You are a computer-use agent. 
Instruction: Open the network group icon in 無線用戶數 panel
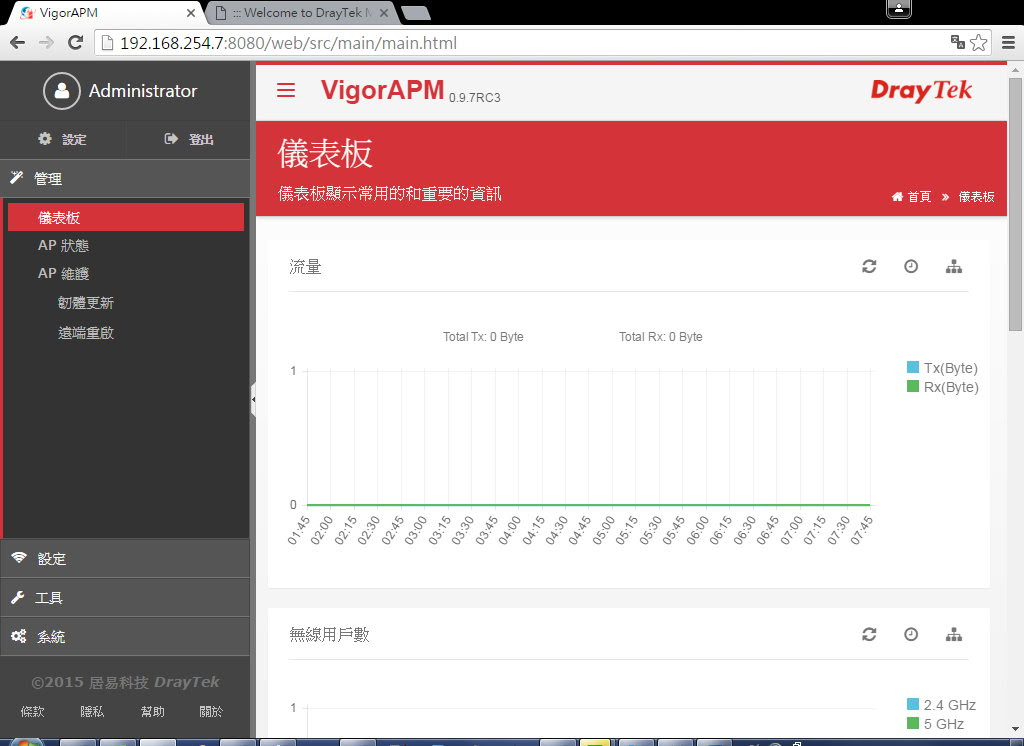[953, 634]
